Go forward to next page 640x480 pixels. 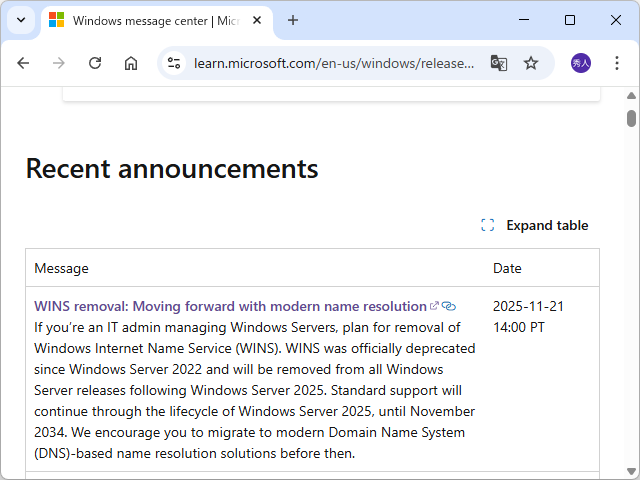pyautogui.click(x=59, y=63)
